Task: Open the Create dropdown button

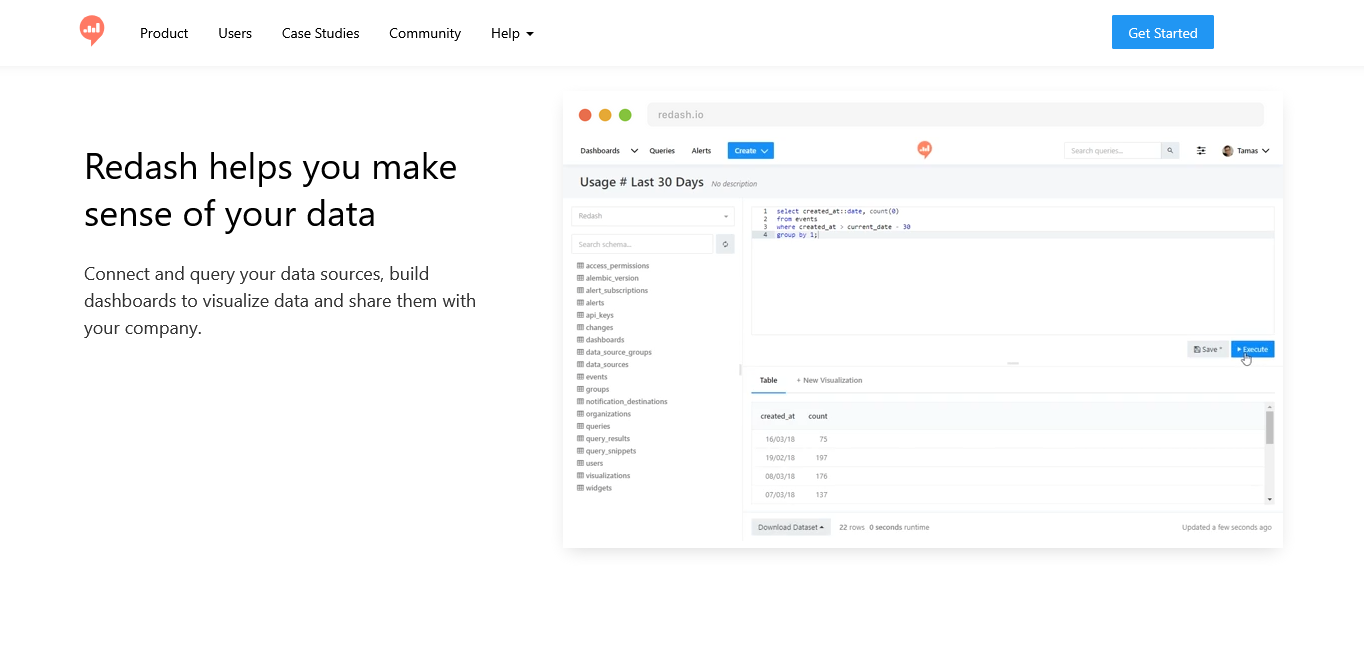Action: (x=750, y=151)
